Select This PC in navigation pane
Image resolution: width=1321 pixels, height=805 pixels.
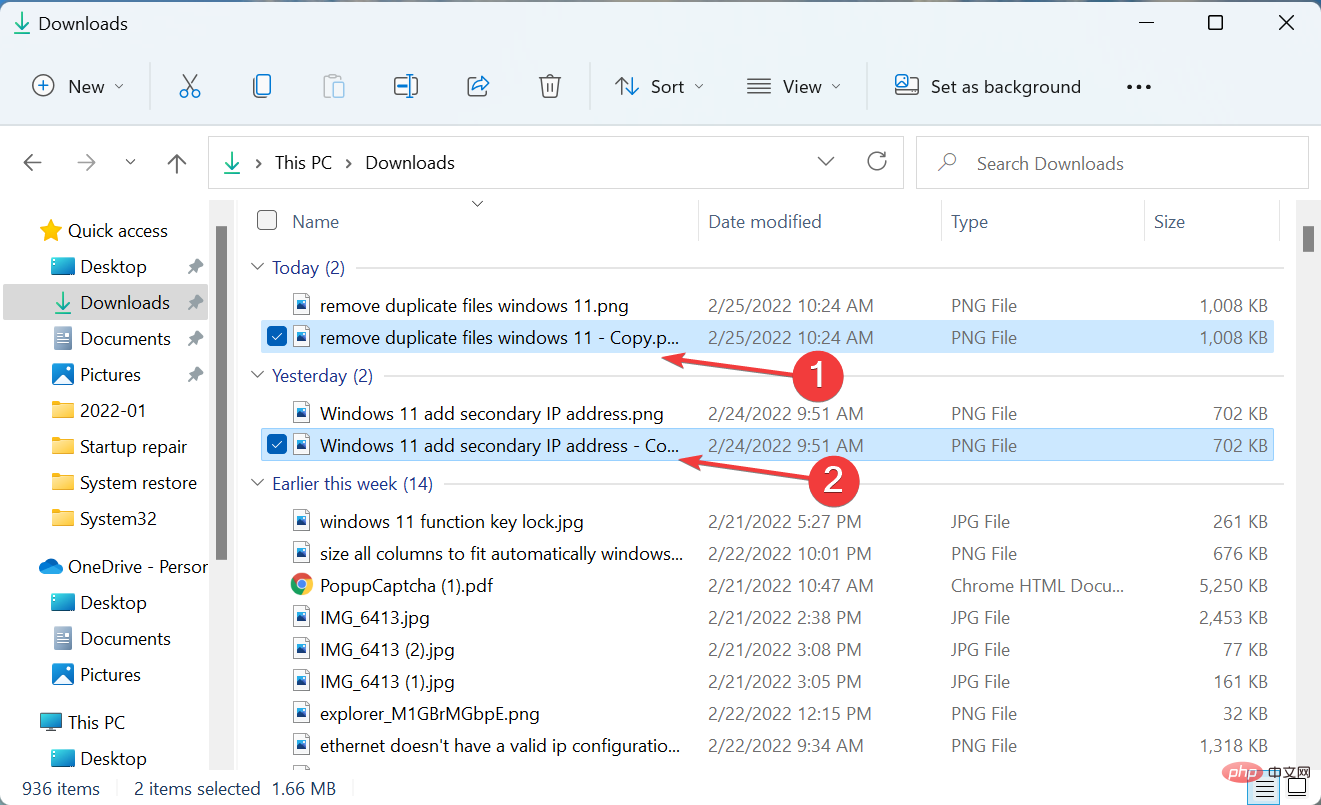96,722
